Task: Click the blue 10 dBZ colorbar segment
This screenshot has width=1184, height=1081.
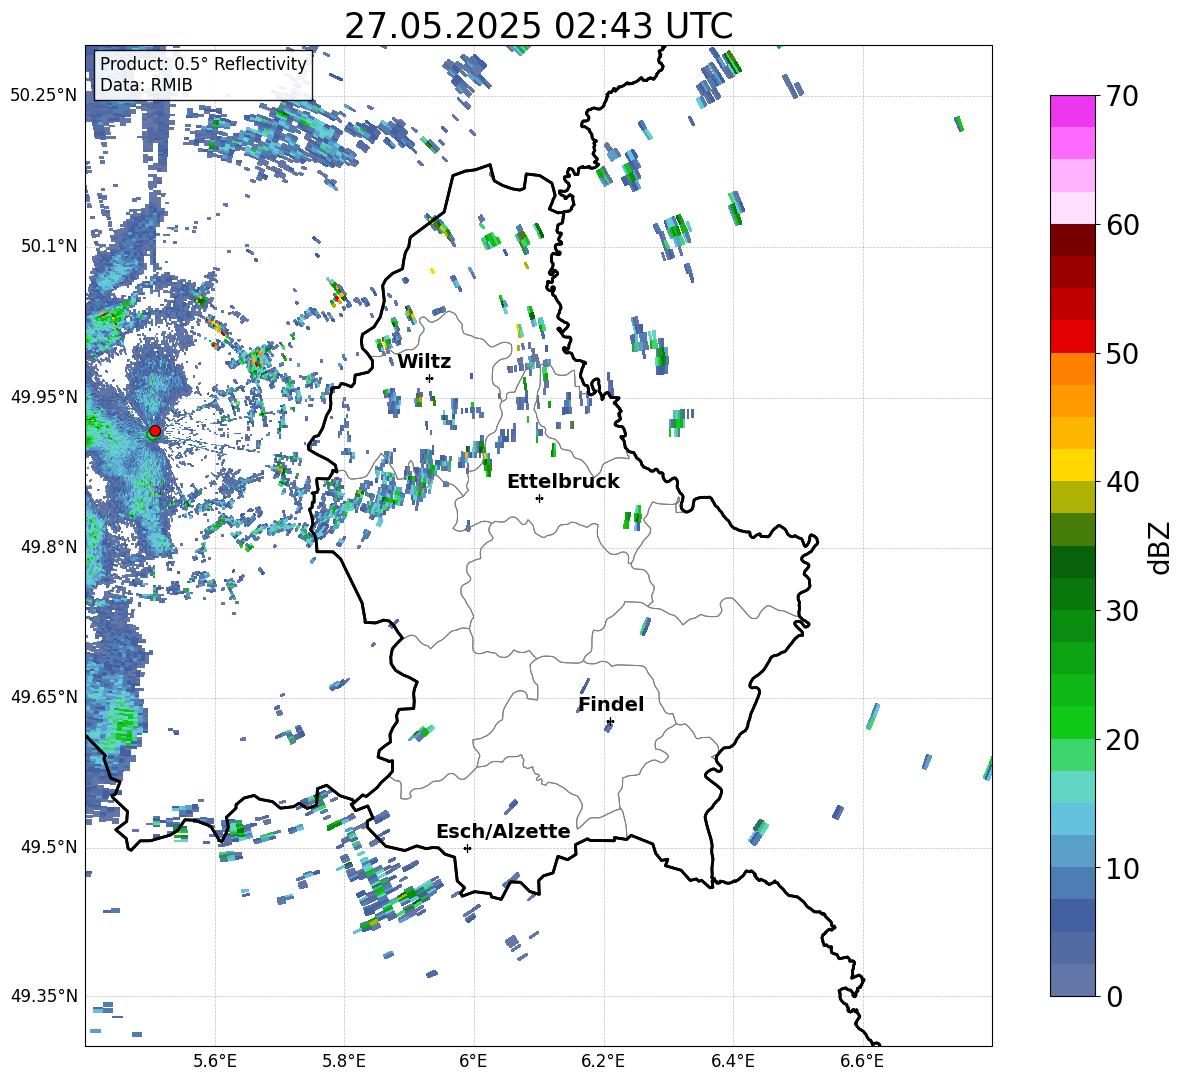Action: point(1072,883)
